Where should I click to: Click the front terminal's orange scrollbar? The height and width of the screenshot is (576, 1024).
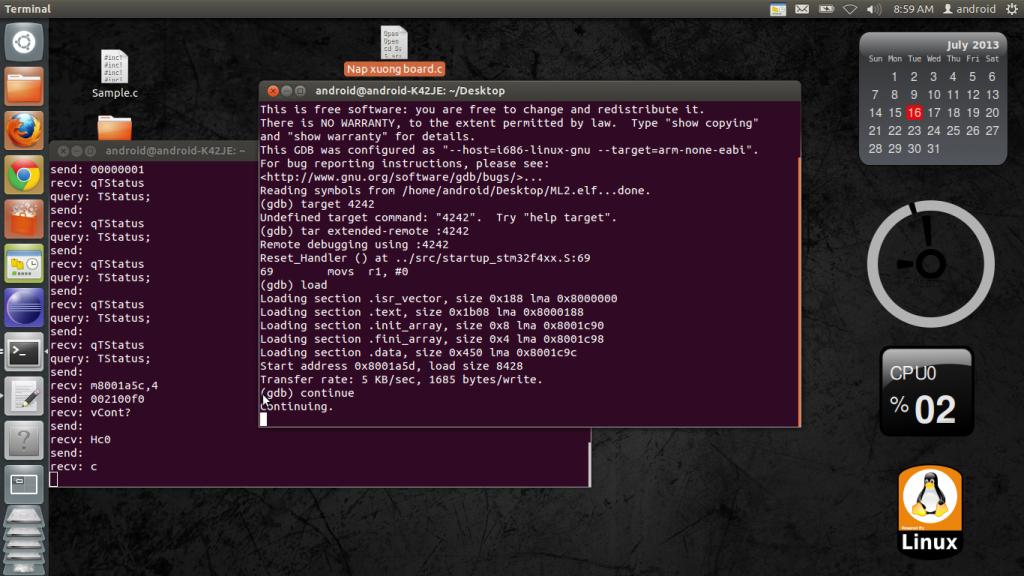(799, 291)
